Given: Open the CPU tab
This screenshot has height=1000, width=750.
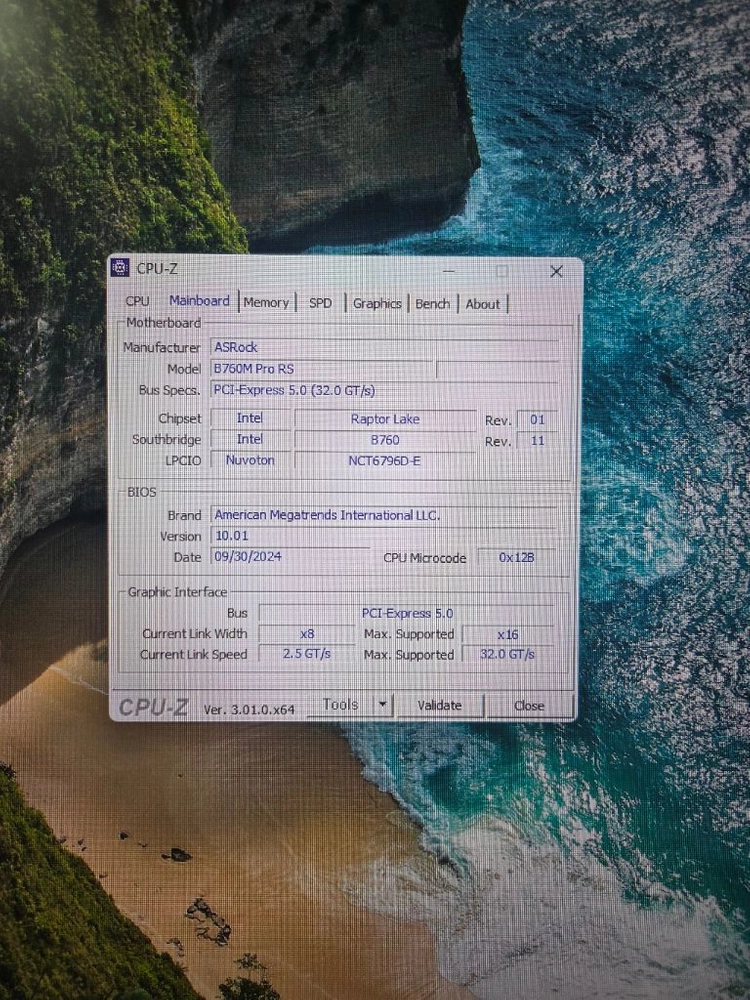Looking at the screenshot, I should click(x=137, y=300).
